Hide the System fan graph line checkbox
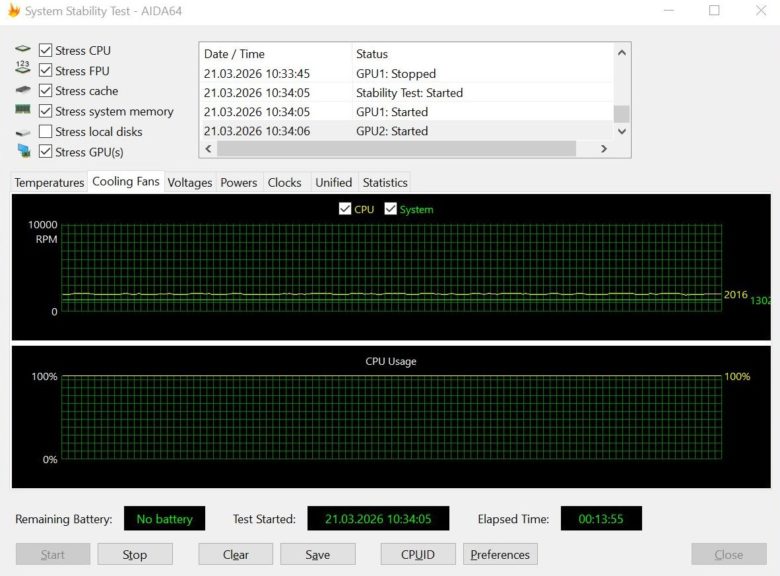Image resolution: width=780 pixels, height=576 pixels. point(390,209)
